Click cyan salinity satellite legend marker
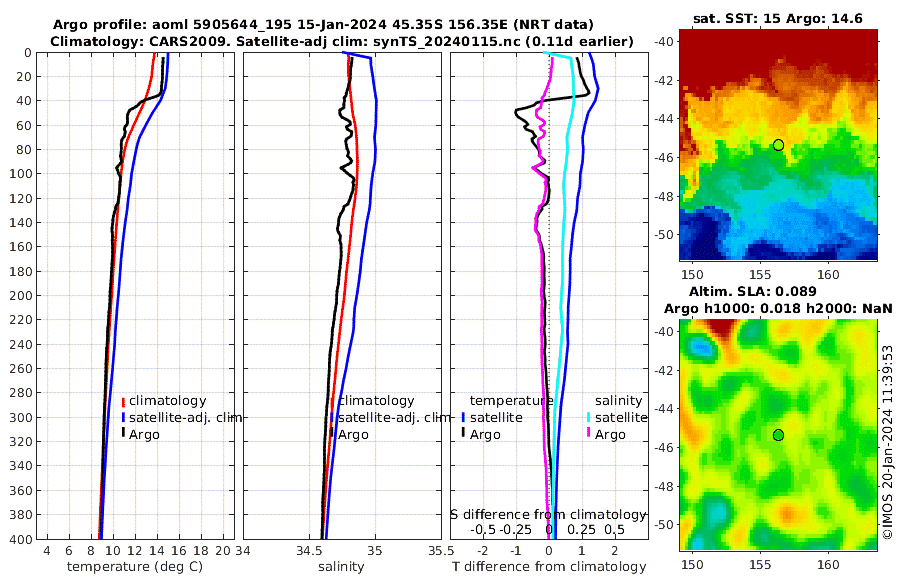Screen dimensions: 900x580 click(x=588, y=417)
